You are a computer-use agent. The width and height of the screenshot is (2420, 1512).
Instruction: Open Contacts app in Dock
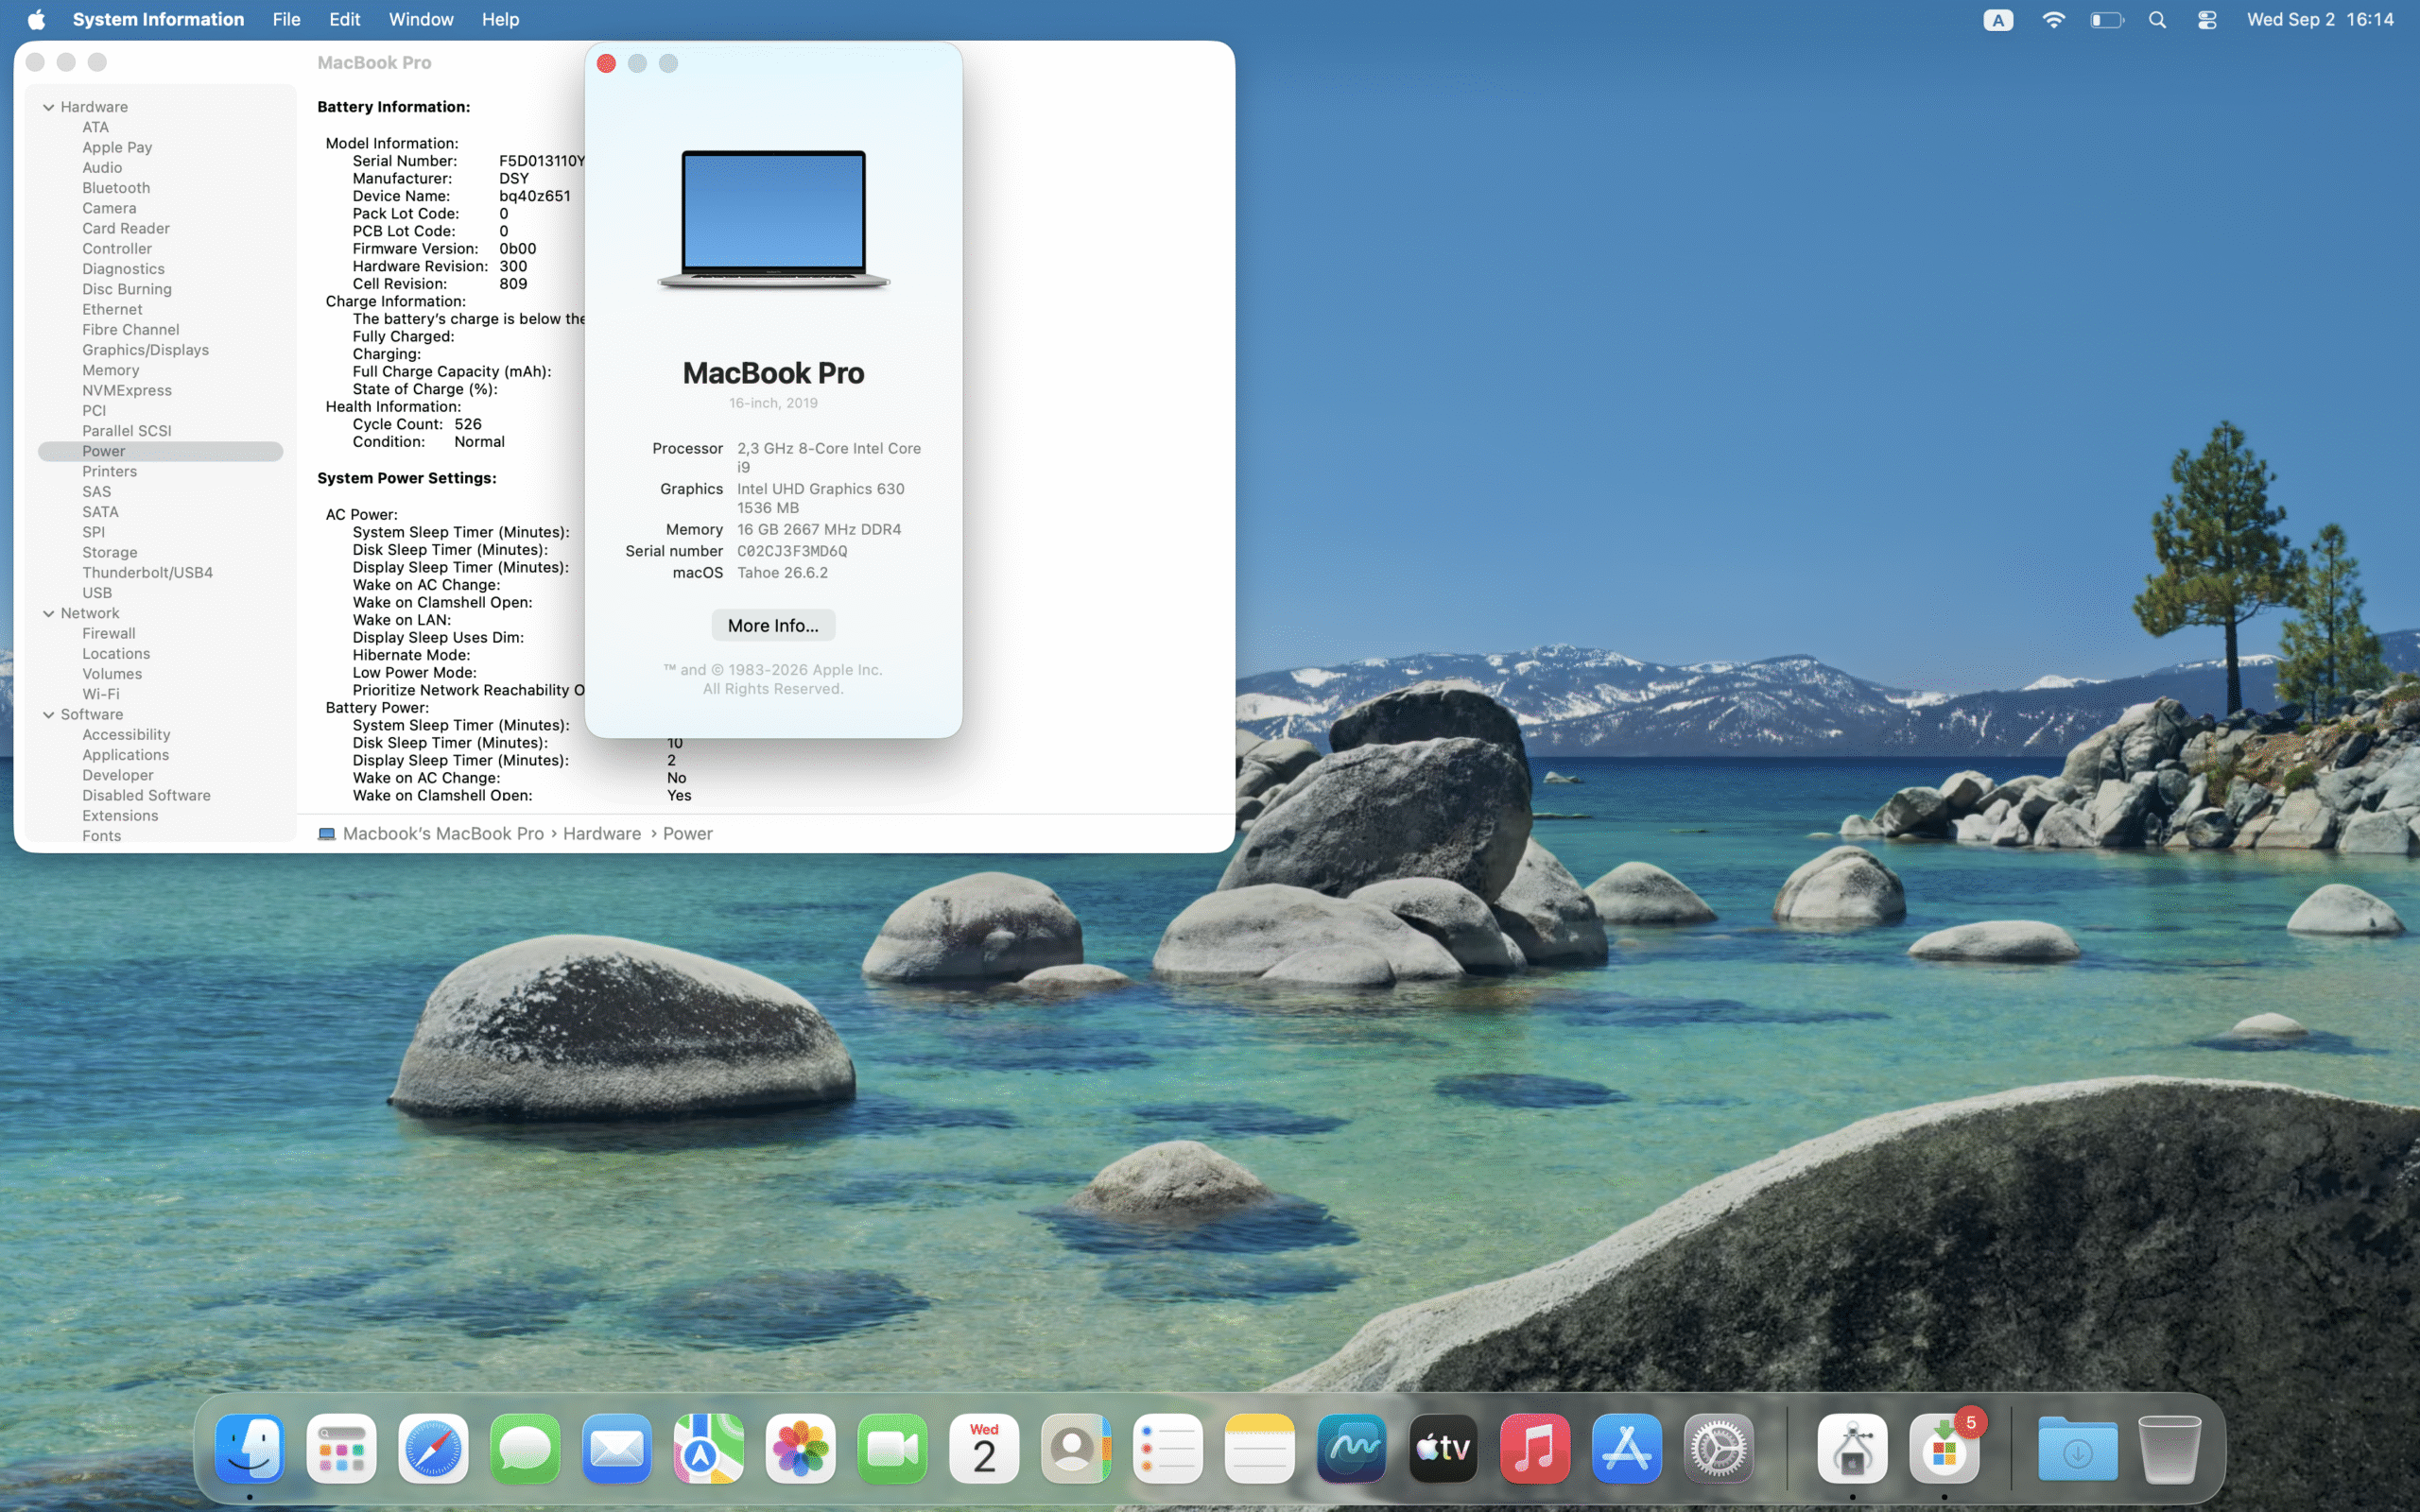(1076, 1447)
